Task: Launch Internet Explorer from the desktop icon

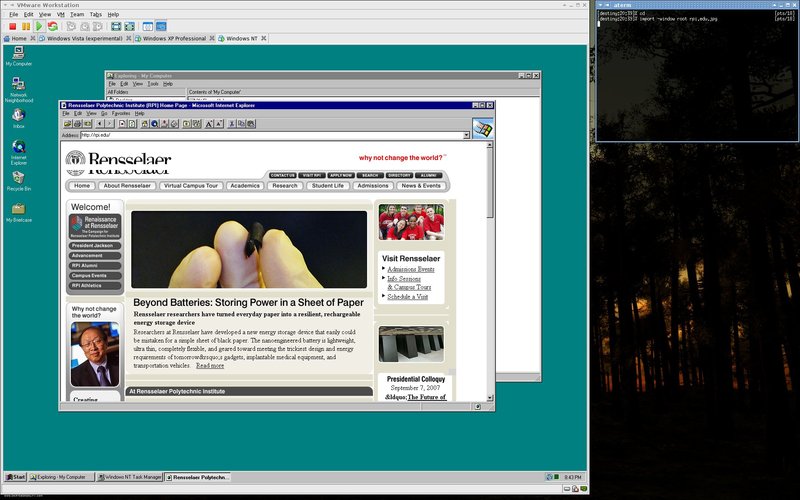Action: 18,153
